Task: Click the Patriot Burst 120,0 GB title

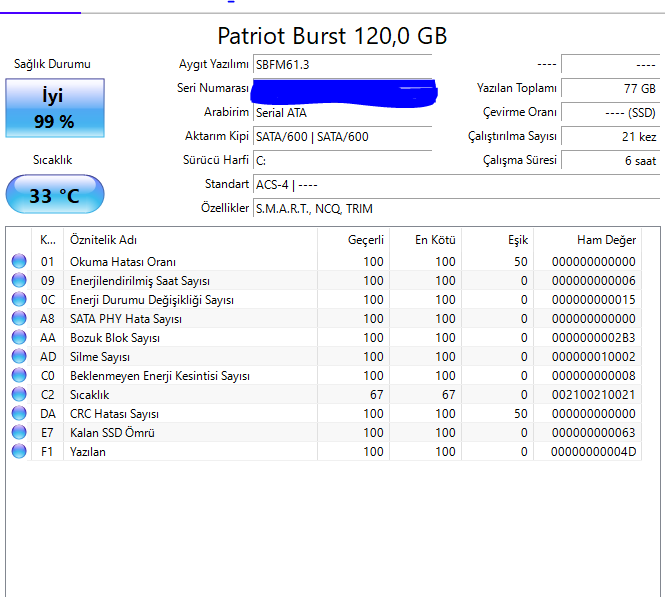Action: click(x=332, y=36)
